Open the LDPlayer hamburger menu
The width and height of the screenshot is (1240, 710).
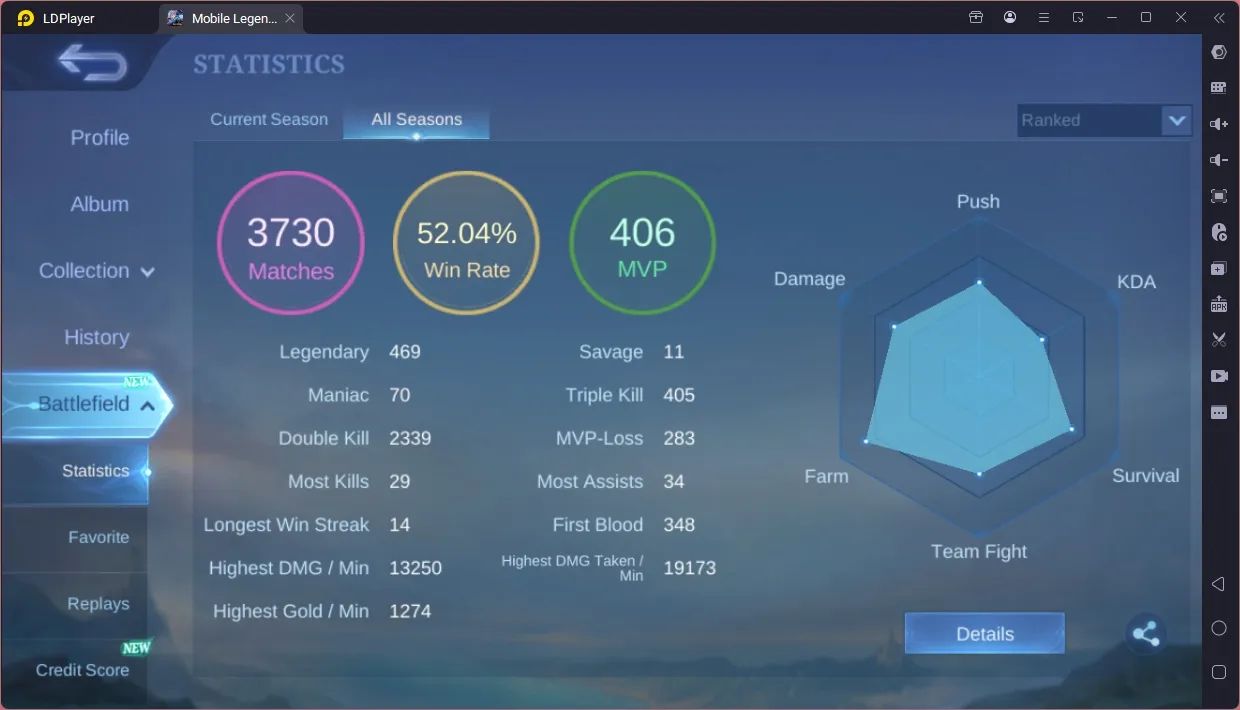pyautogui.click(x=1044, y=18)
